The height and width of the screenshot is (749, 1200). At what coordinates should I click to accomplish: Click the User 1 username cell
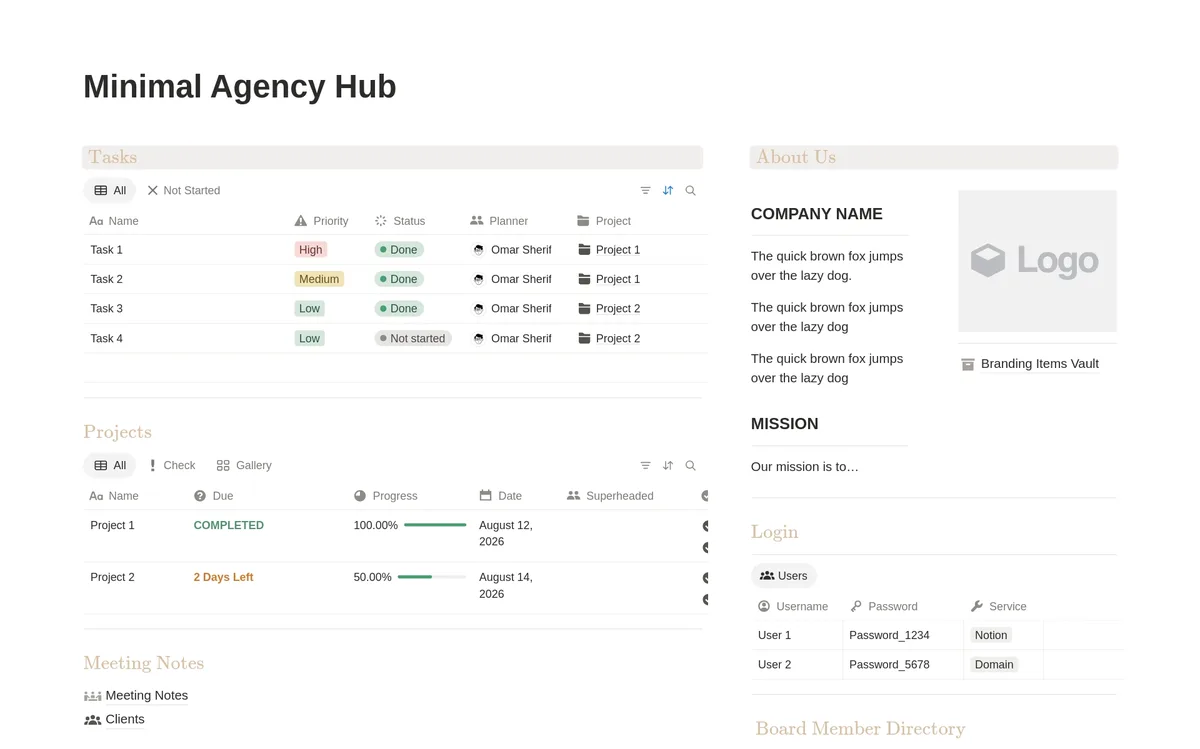797,635
